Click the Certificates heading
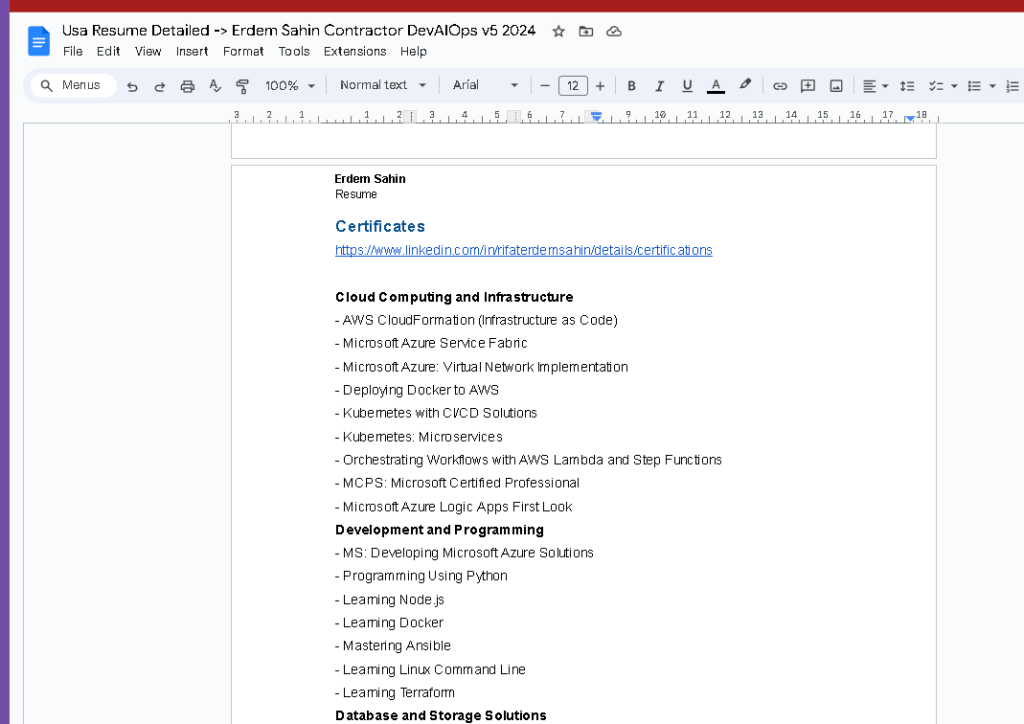Viewport: 1024px width, 724px height. pos(380,227)
